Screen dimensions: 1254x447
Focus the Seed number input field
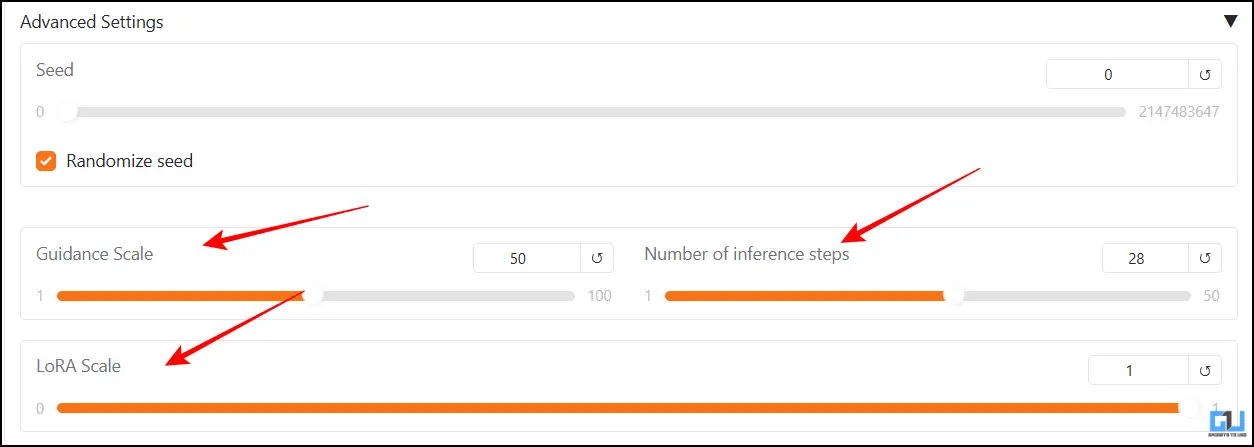pyautogui.click(x=1117, y=74)
